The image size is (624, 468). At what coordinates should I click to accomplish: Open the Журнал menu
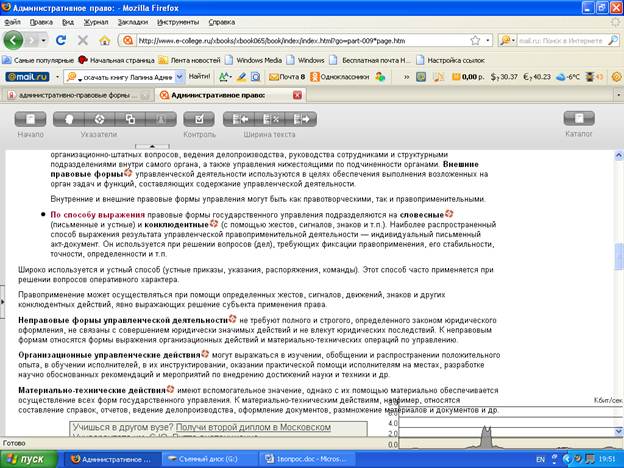(96, 22)
